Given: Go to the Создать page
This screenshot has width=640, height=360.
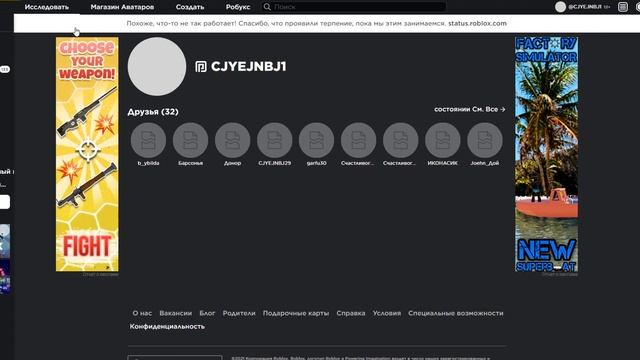Looking at the screenshot, I should 190,7.
